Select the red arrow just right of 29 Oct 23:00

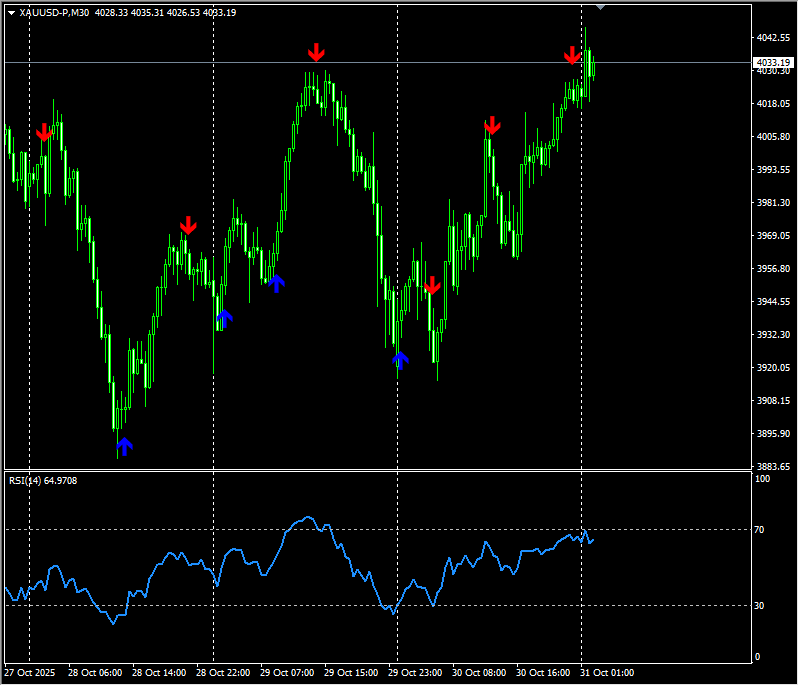coord(432,286)
